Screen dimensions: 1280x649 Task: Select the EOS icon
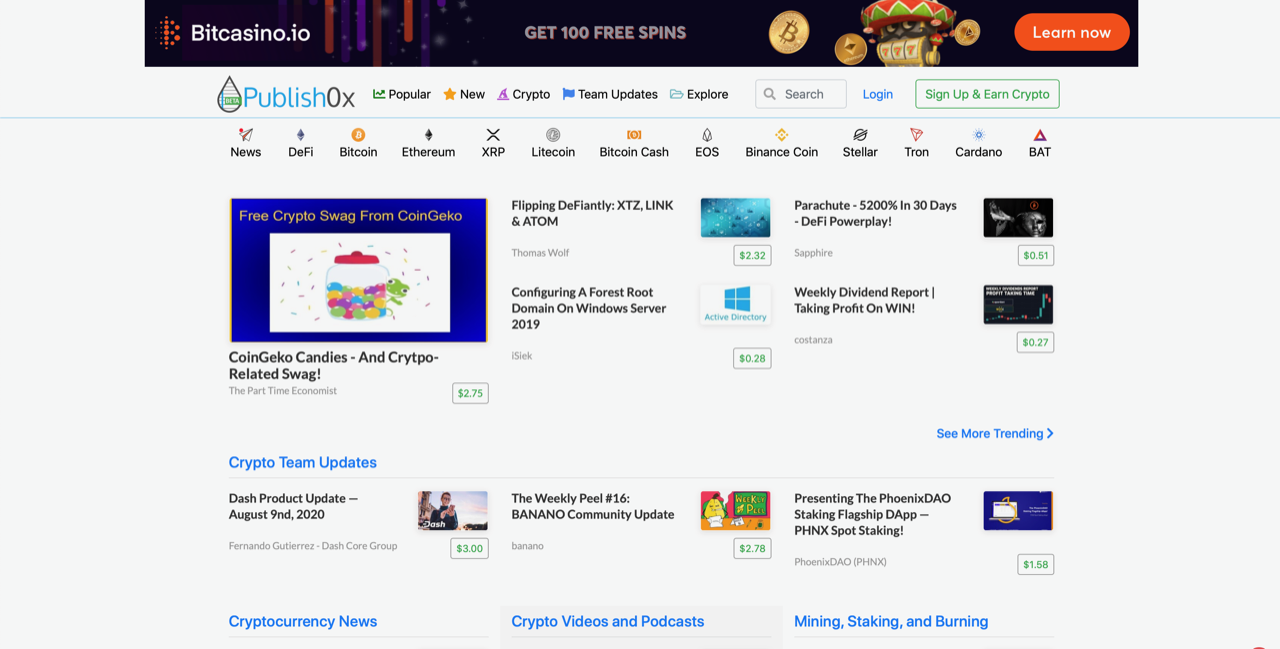707,135
